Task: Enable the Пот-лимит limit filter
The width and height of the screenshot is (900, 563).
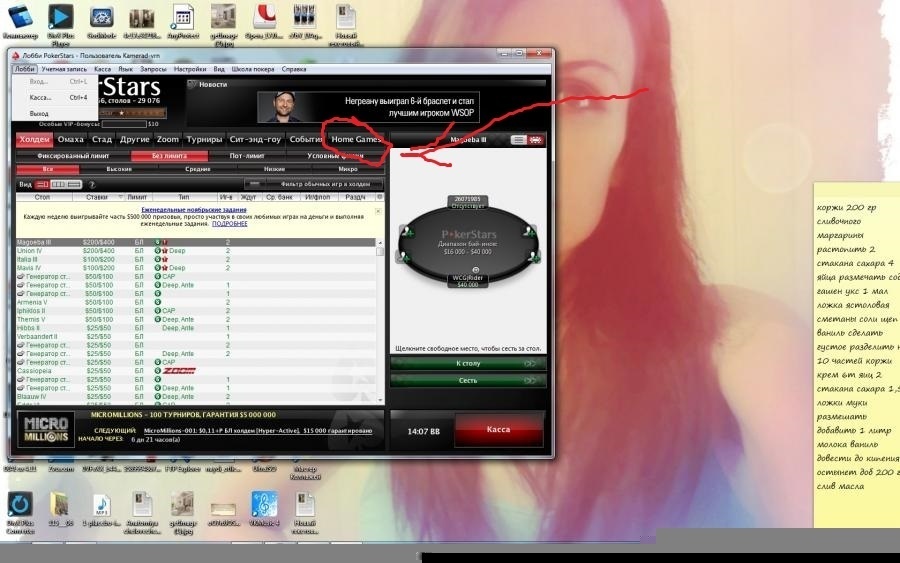Action: pyautogui.click(x=247, y=156)
